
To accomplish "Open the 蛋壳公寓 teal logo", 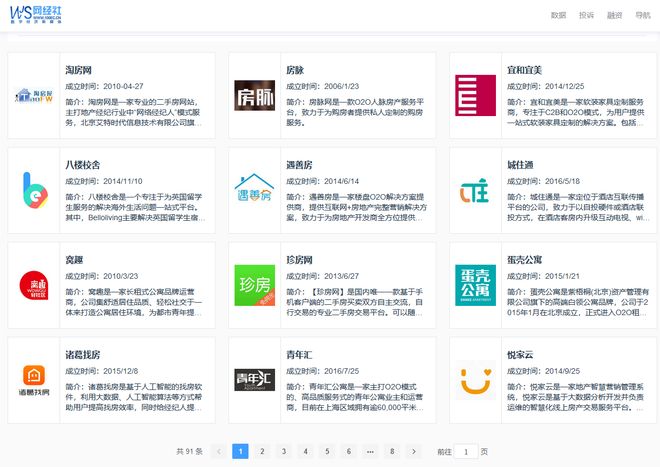I will click(x=476, y=285).
